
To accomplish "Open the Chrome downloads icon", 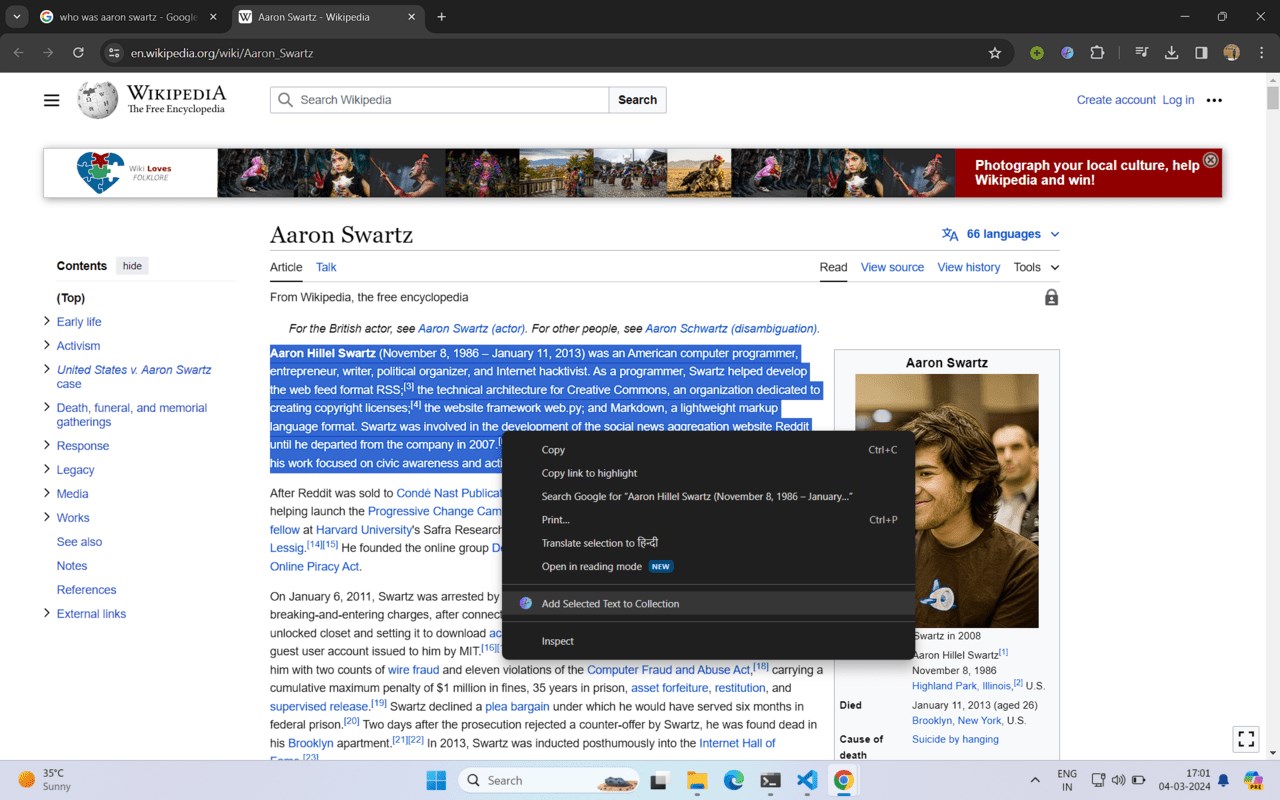I will [1171, 53].
